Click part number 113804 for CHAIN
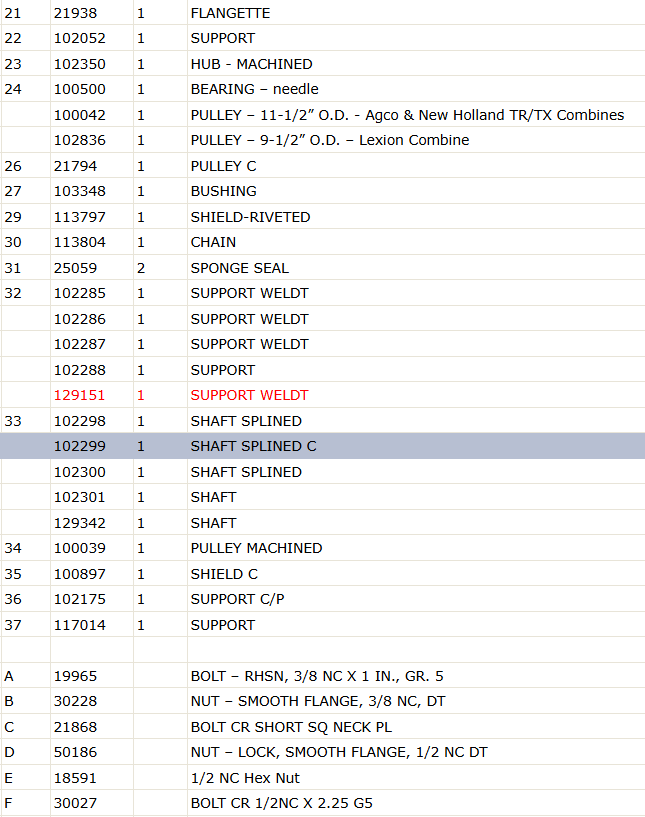 [79, 242]
